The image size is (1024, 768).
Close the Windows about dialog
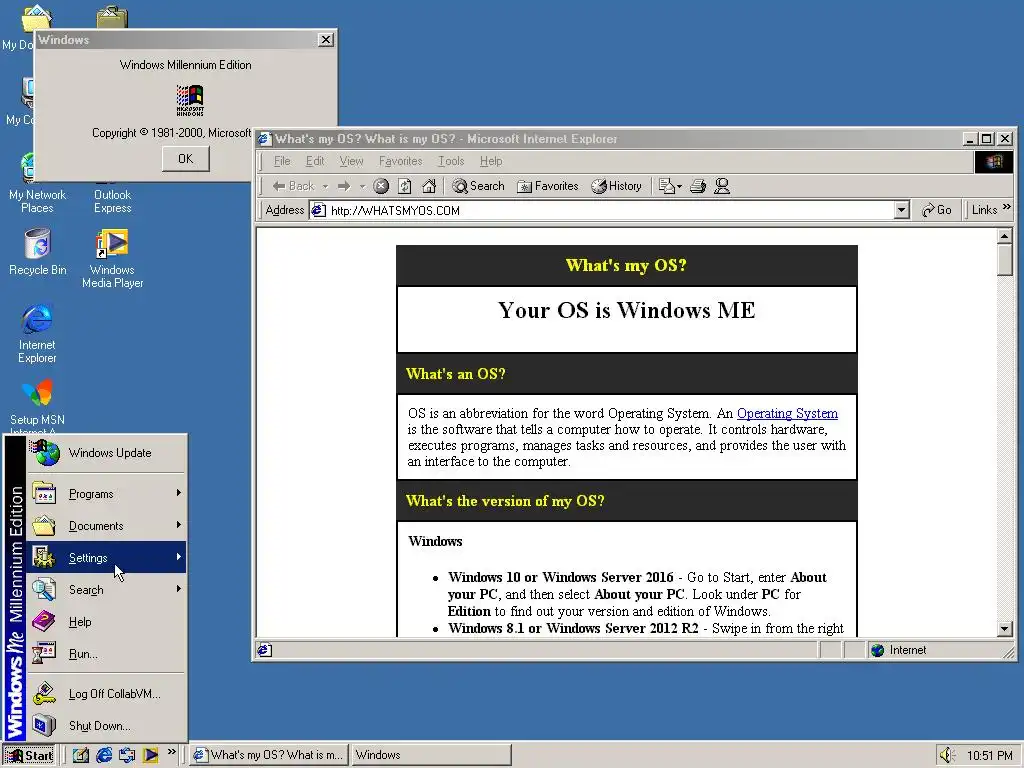pos(325,40)
